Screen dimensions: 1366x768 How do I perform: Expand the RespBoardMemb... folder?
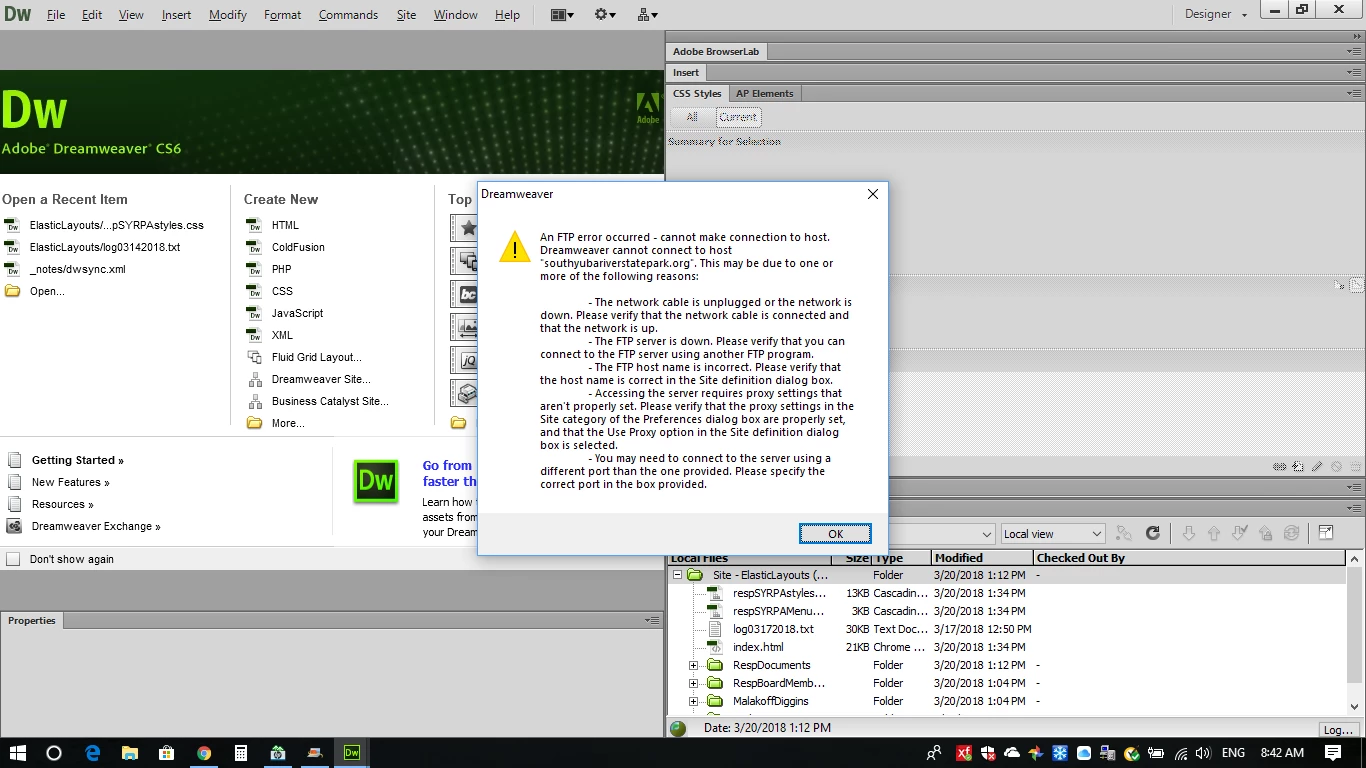point(693,683)
